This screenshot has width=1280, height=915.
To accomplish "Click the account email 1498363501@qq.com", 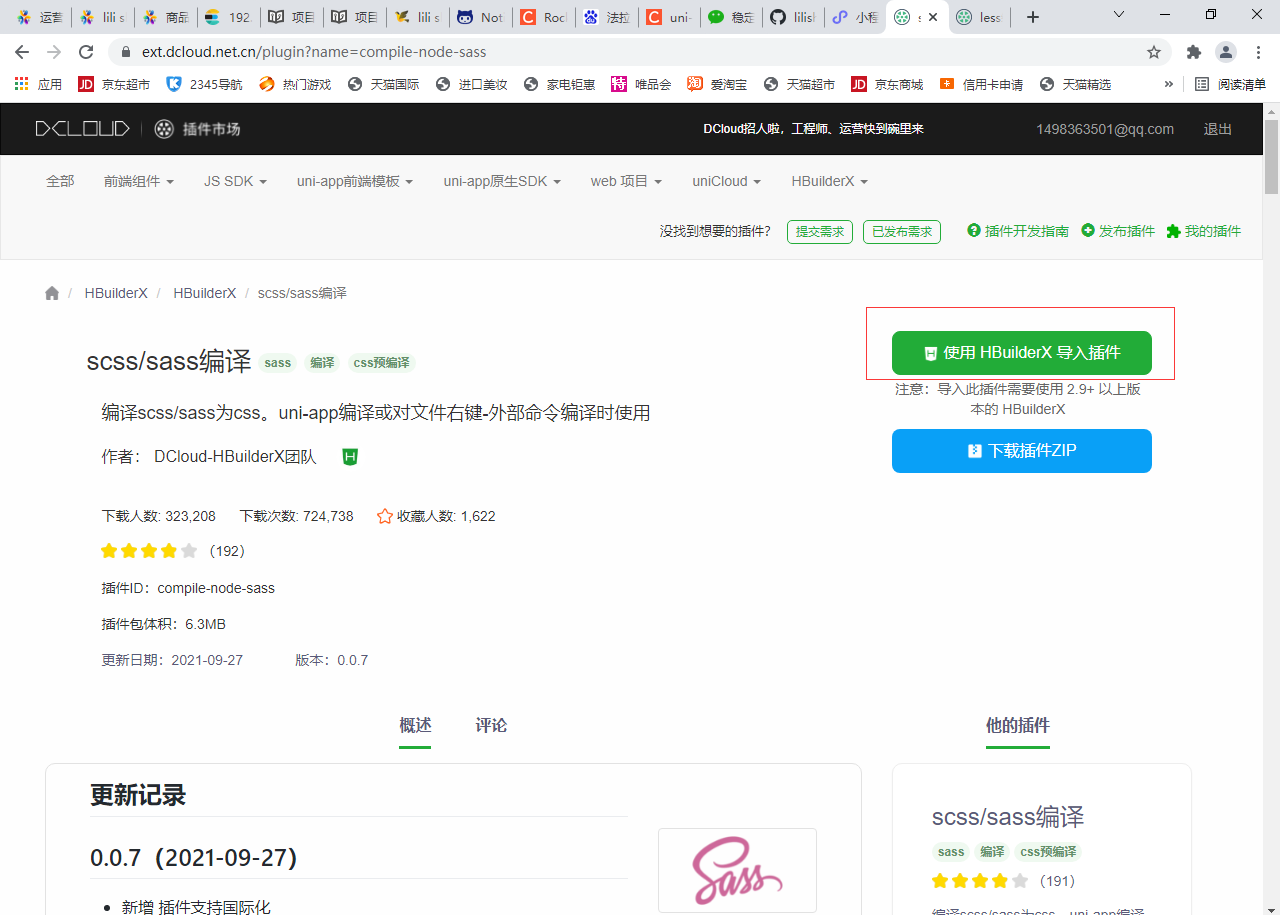I will [1105, 129].
